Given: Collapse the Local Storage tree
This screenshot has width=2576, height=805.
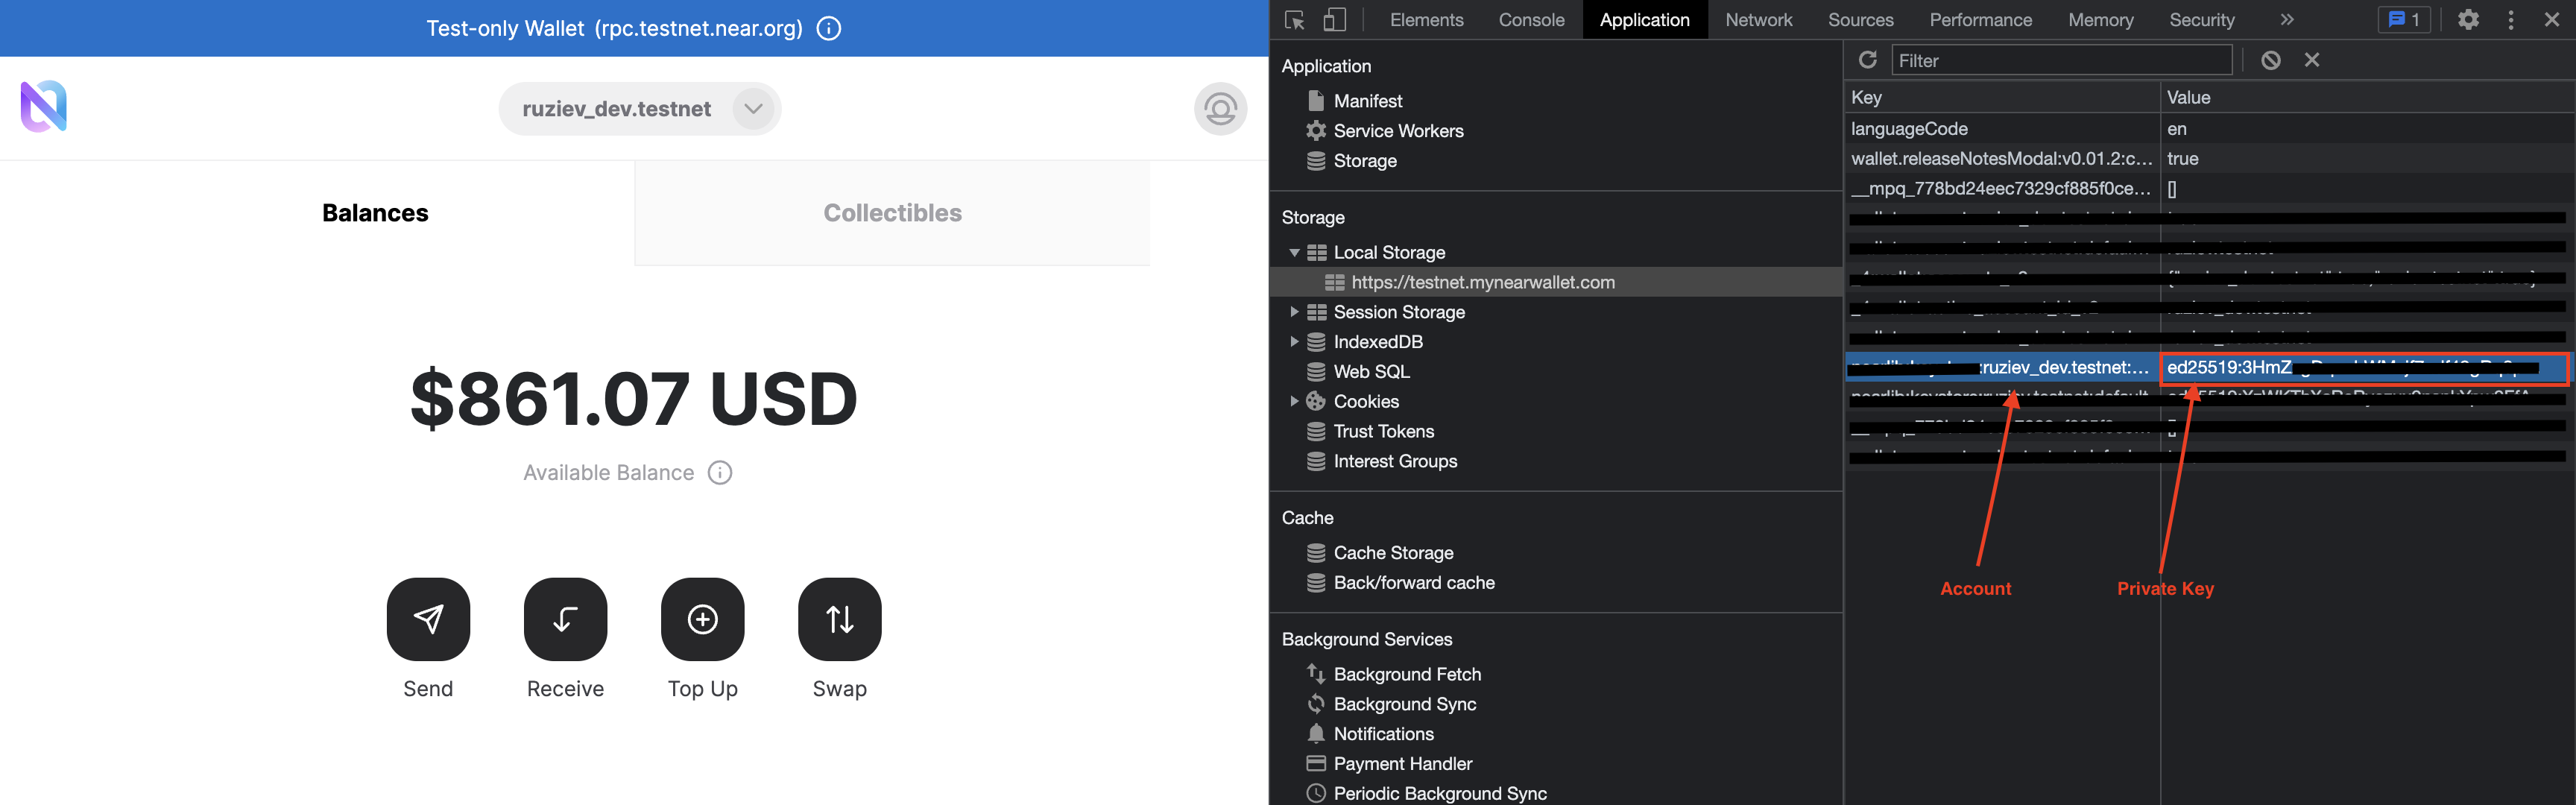Looking at the screenshot, I should (x=1294, y=253).
